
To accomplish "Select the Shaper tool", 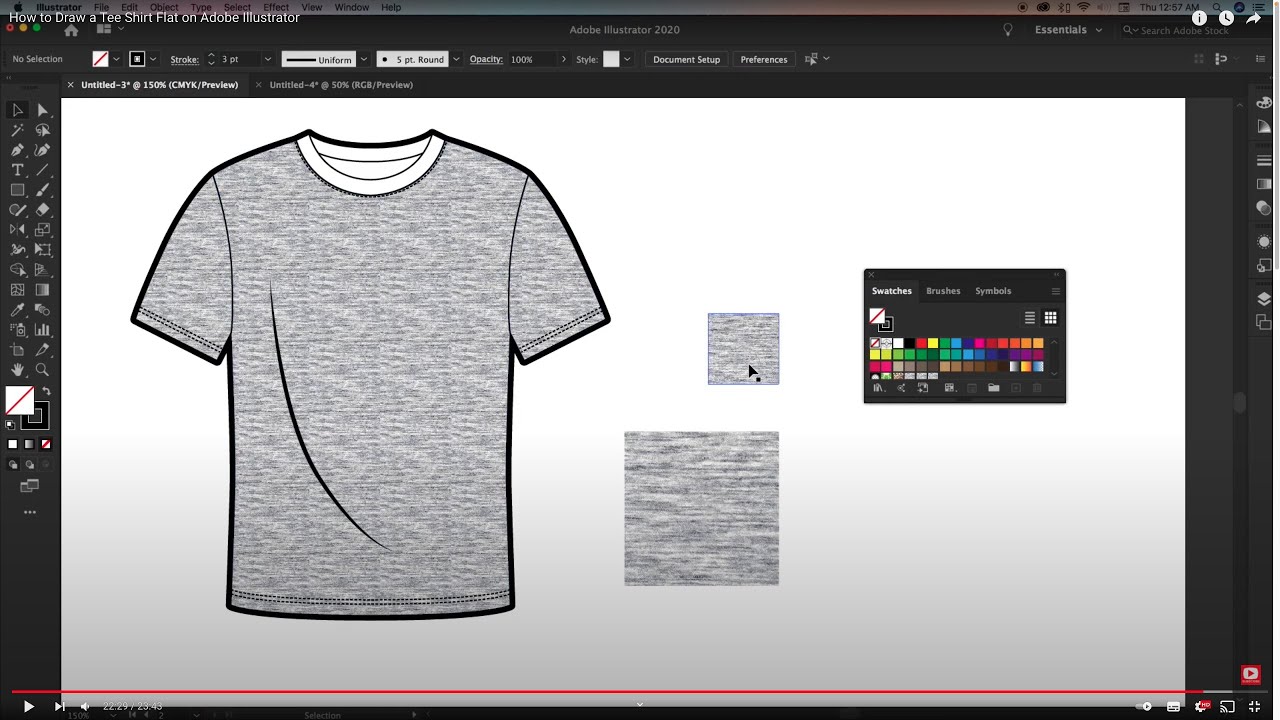I will point(17,210).
